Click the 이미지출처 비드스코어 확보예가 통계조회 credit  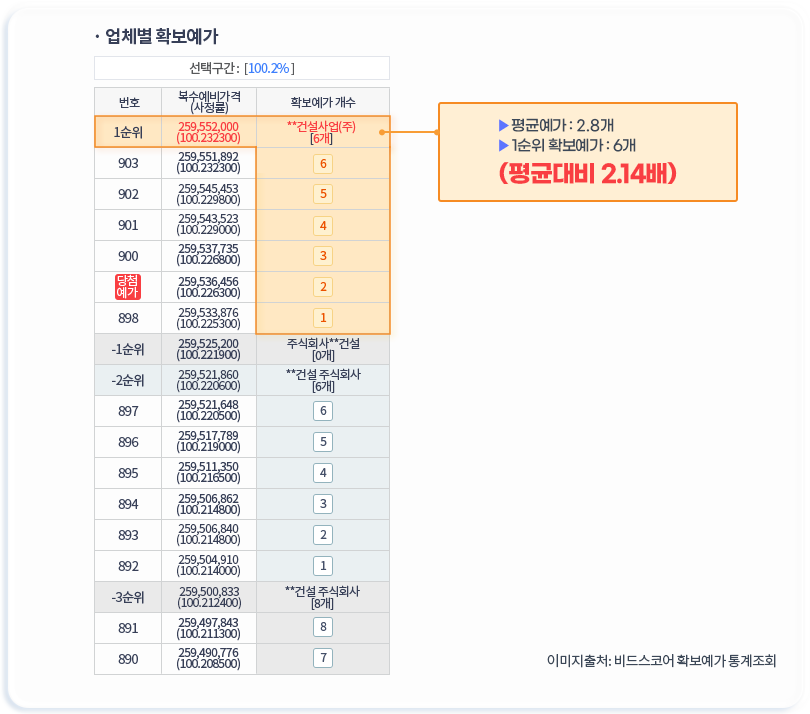click(661, 660)
